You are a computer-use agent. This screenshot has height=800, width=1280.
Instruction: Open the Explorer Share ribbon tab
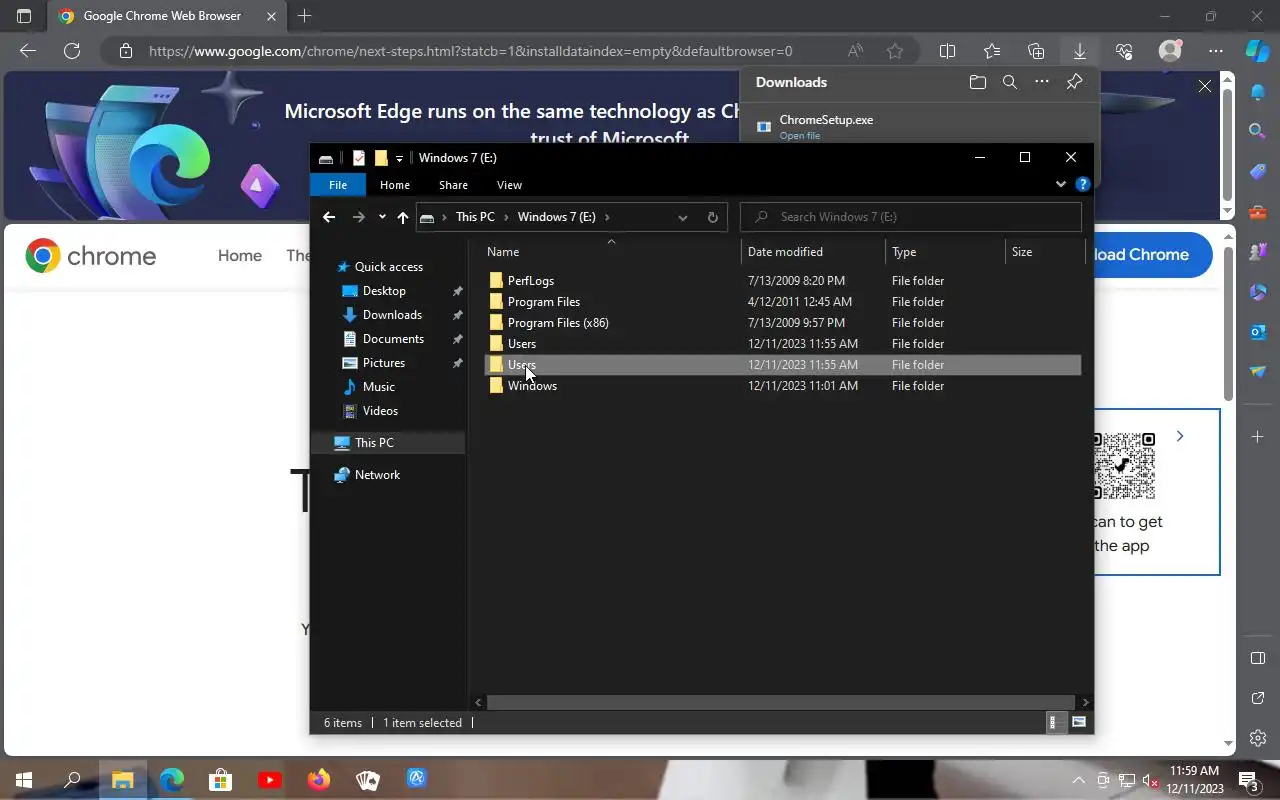(x=453, y=185)
